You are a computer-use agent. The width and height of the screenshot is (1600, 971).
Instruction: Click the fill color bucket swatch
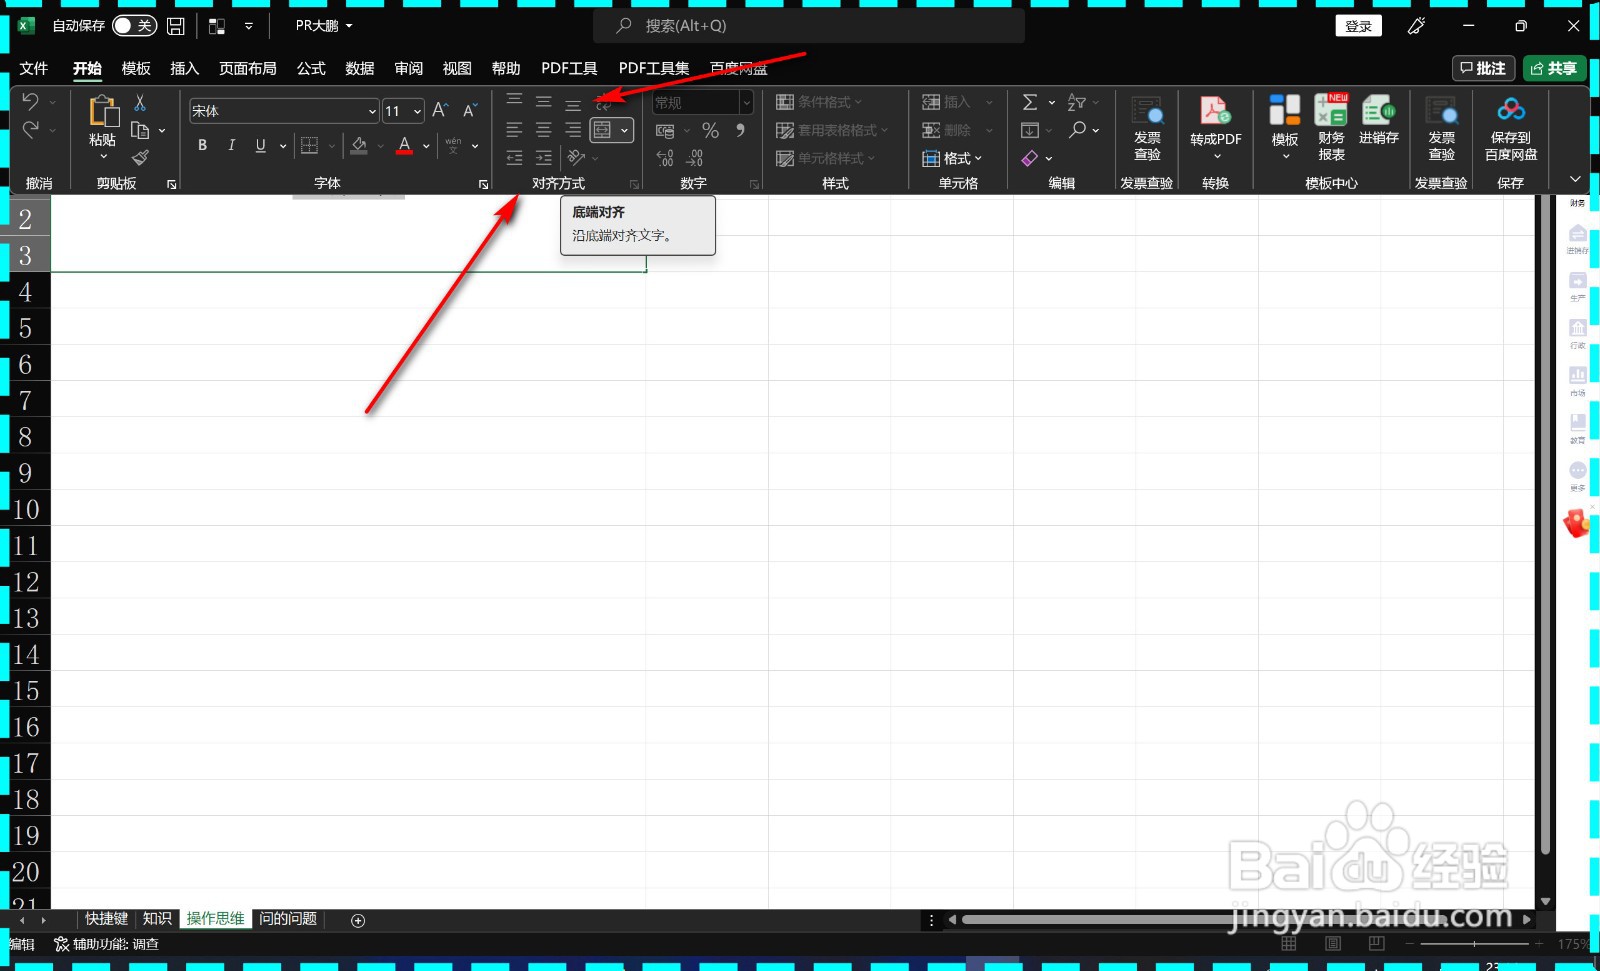click(359, 145)
